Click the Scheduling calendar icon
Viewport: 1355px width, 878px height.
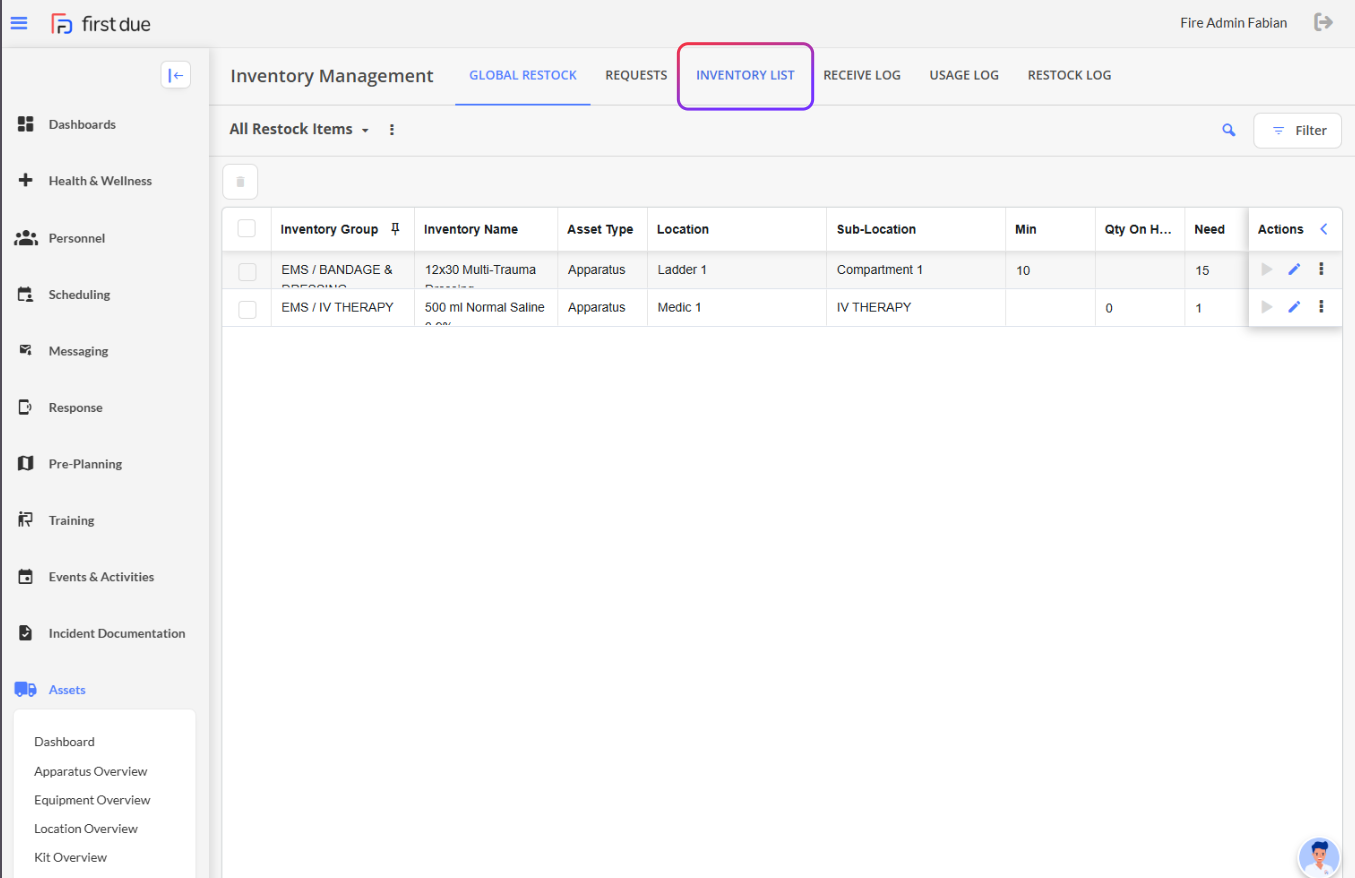27,295
